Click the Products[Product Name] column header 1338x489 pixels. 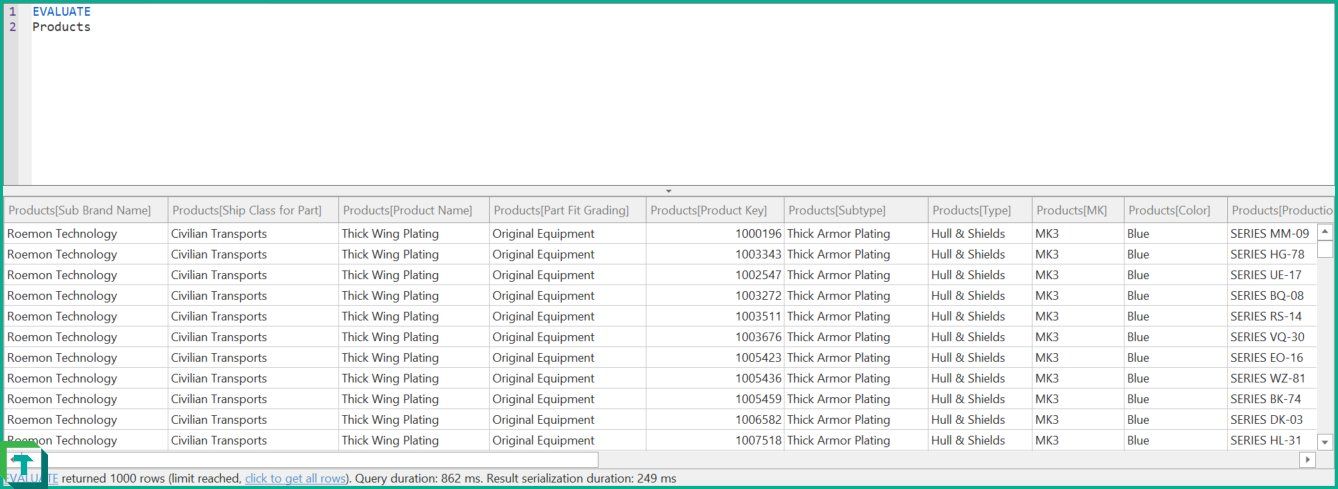(414, 210)
